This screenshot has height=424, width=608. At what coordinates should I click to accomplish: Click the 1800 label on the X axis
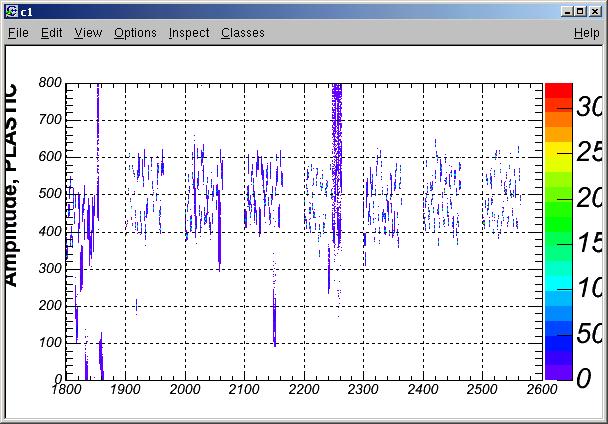(66, 389)
